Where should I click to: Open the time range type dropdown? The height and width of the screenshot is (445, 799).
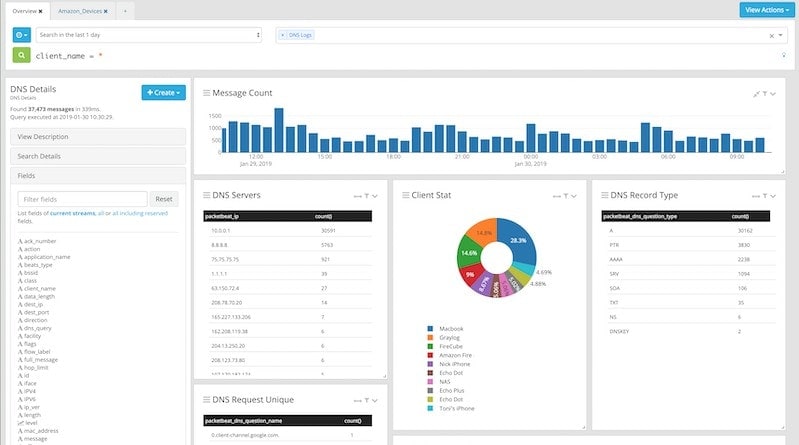tap(21, 35)
